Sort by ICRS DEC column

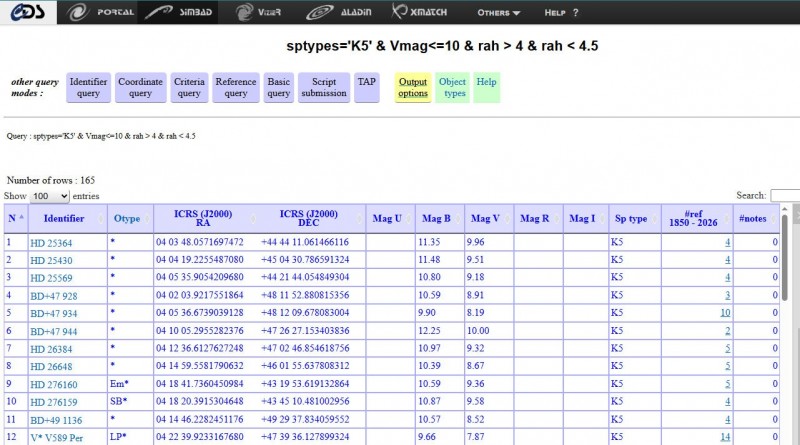coord(312,218)
